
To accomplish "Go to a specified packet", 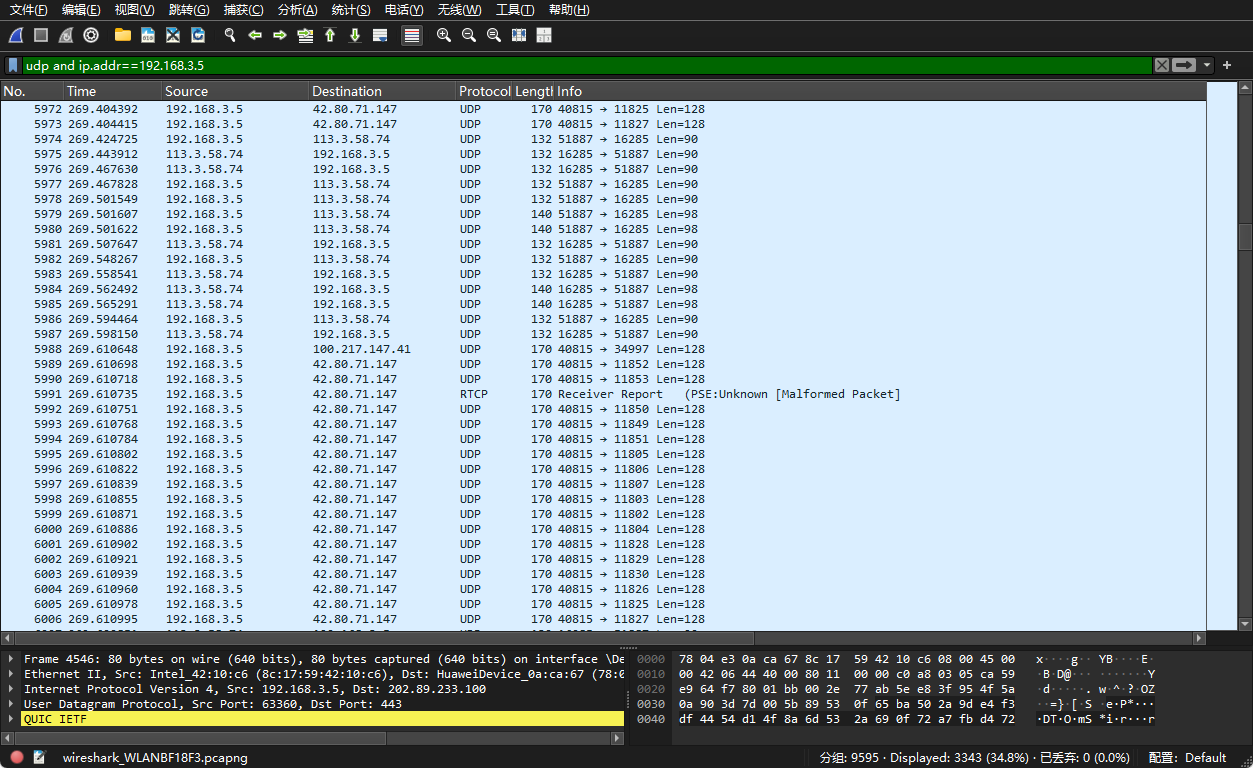I will click(x=305, y=35).
